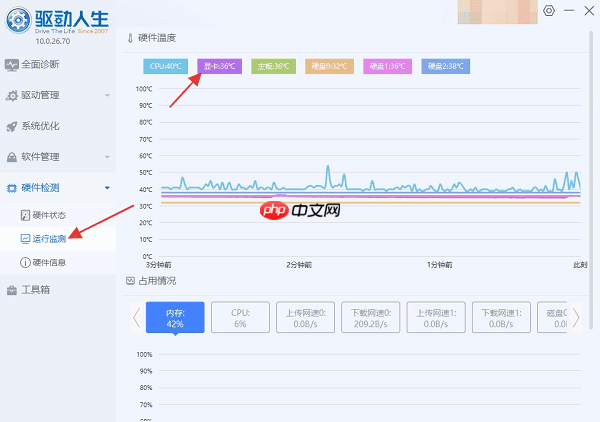Toggle the 显卡:36℃ temperature series
Viewport: 600px width, 422px height.
point(219,66)
